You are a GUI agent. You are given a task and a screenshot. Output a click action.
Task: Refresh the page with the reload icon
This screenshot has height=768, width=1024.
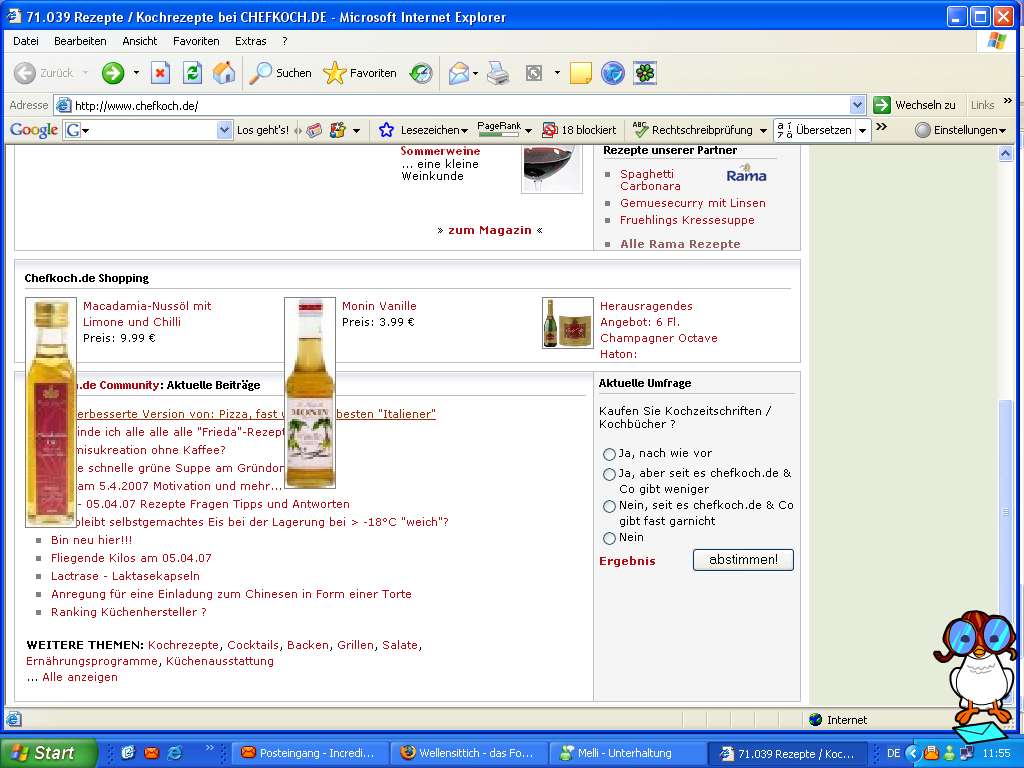(x=192, y=73)
